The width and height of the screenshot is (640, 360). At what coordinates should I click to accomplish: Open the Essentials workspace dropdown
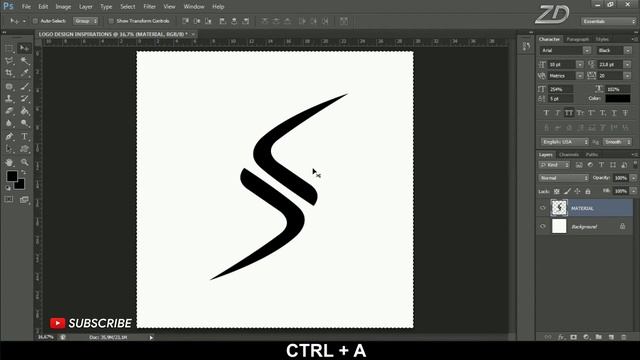tap(609, 21)
